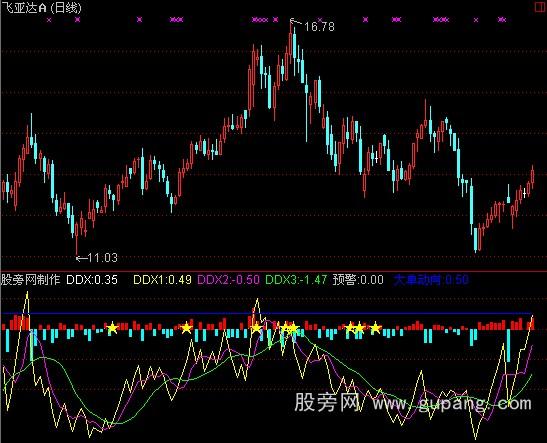Click the 预警:0.00 alert value
The width and height of the screenshot is (547, 443).
pyautogui.click(x=358, y=280)
